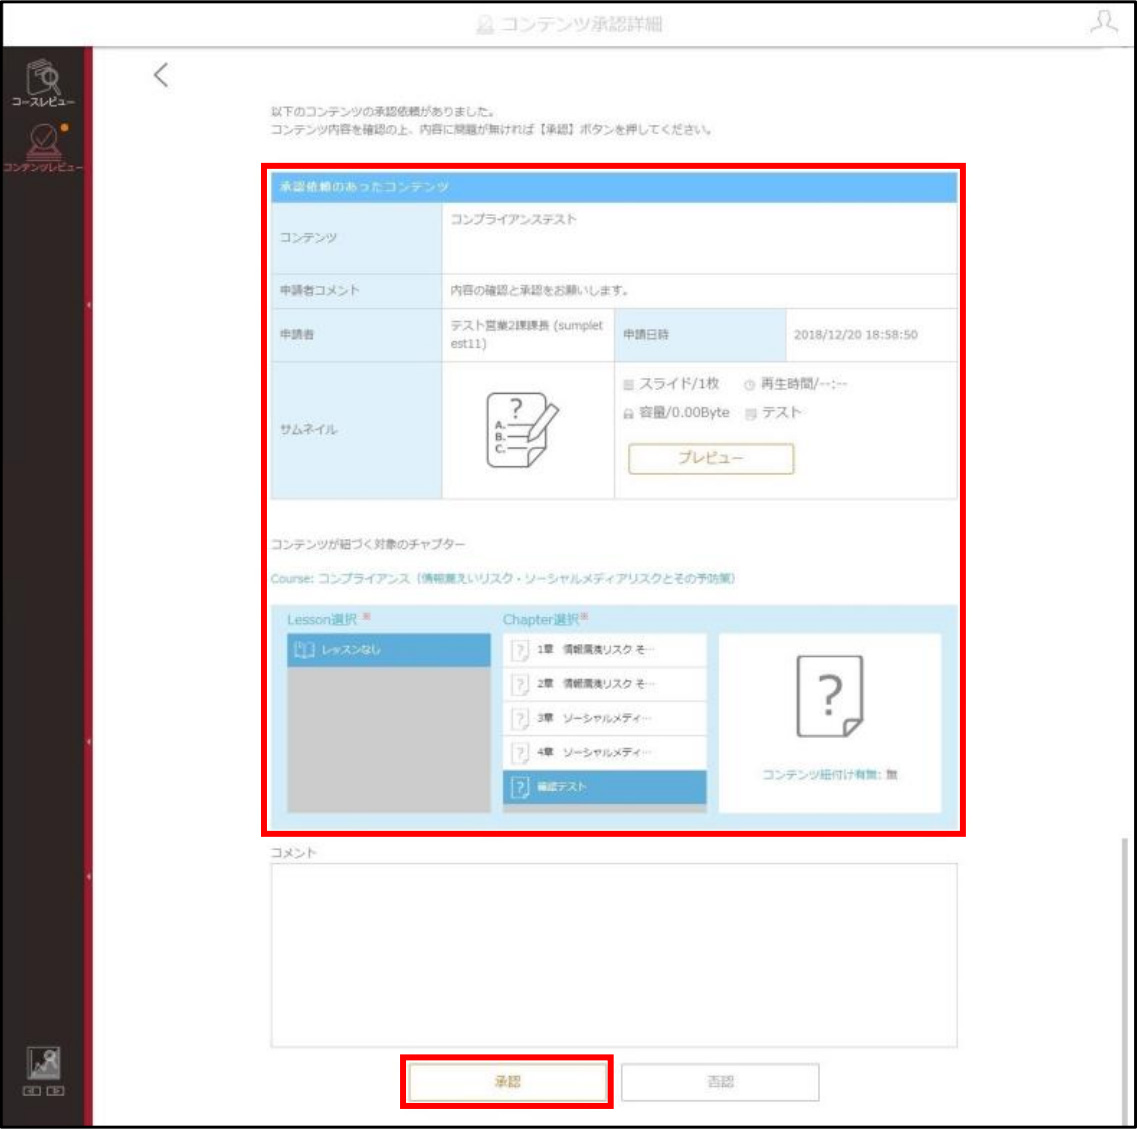Screen dimensions: 1137x1129
Task: Click the date 2018/12/20 18:58:50
Action: (856, 335)
